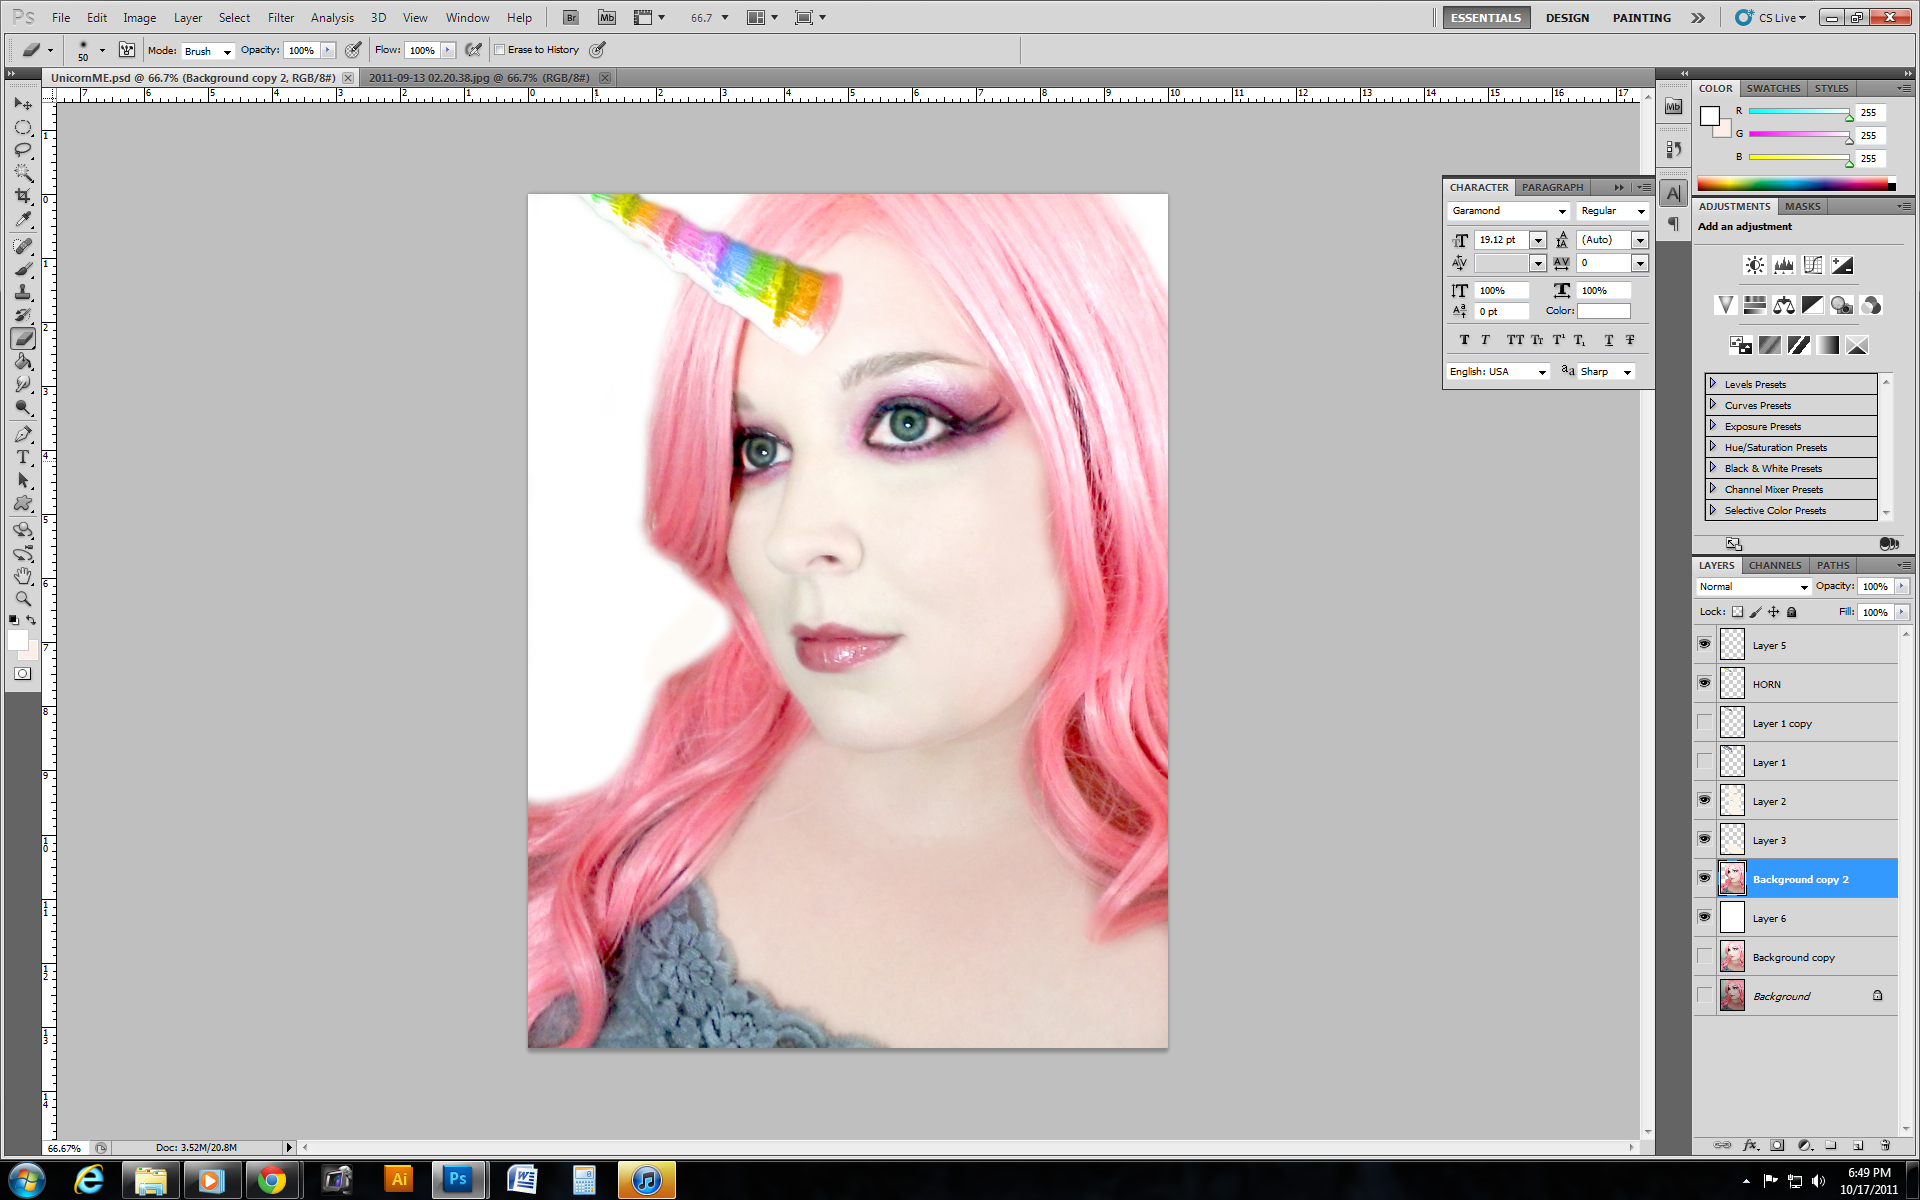Open font style Regular dropdown
The height and width of the screenshot is (1200, 1920).
[x=1612, y=211]
